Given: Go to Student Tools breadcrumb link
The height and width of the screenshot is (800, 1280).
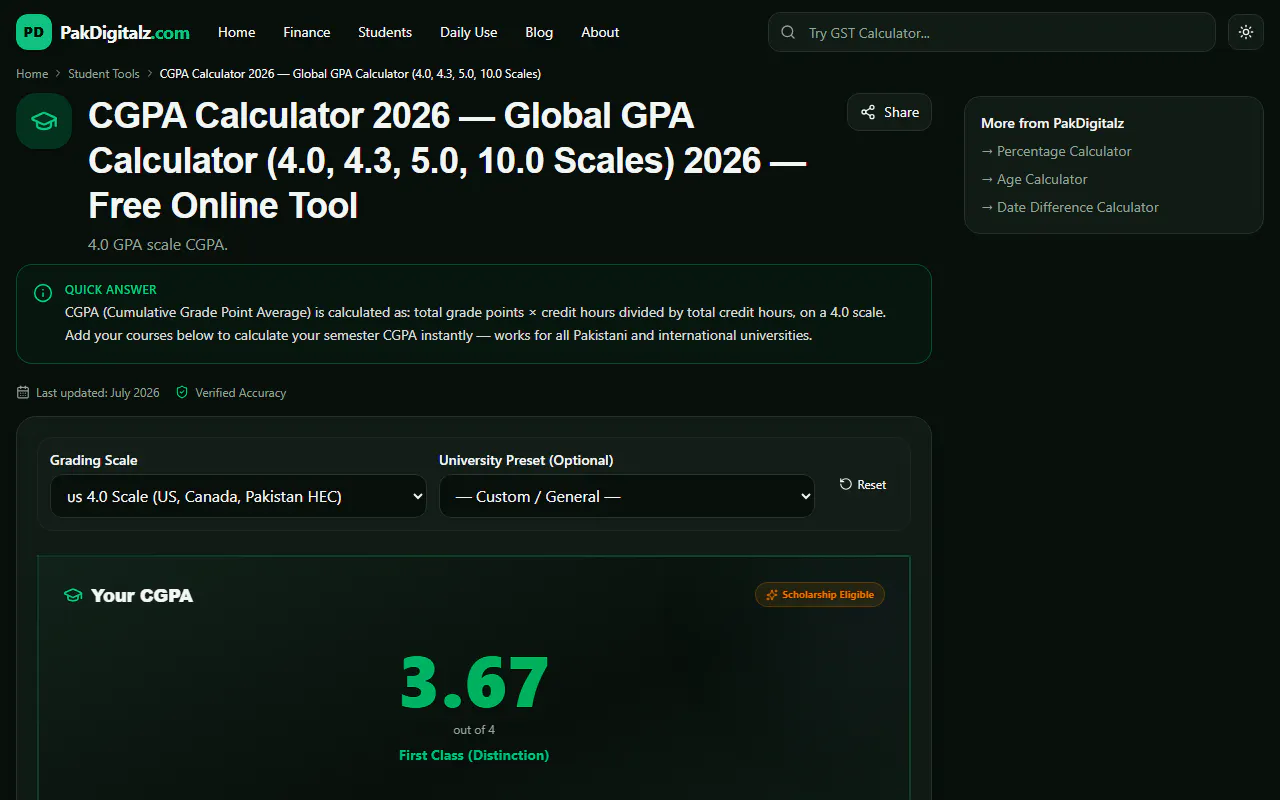Looking at the screenshot, I should coord(104,74).
